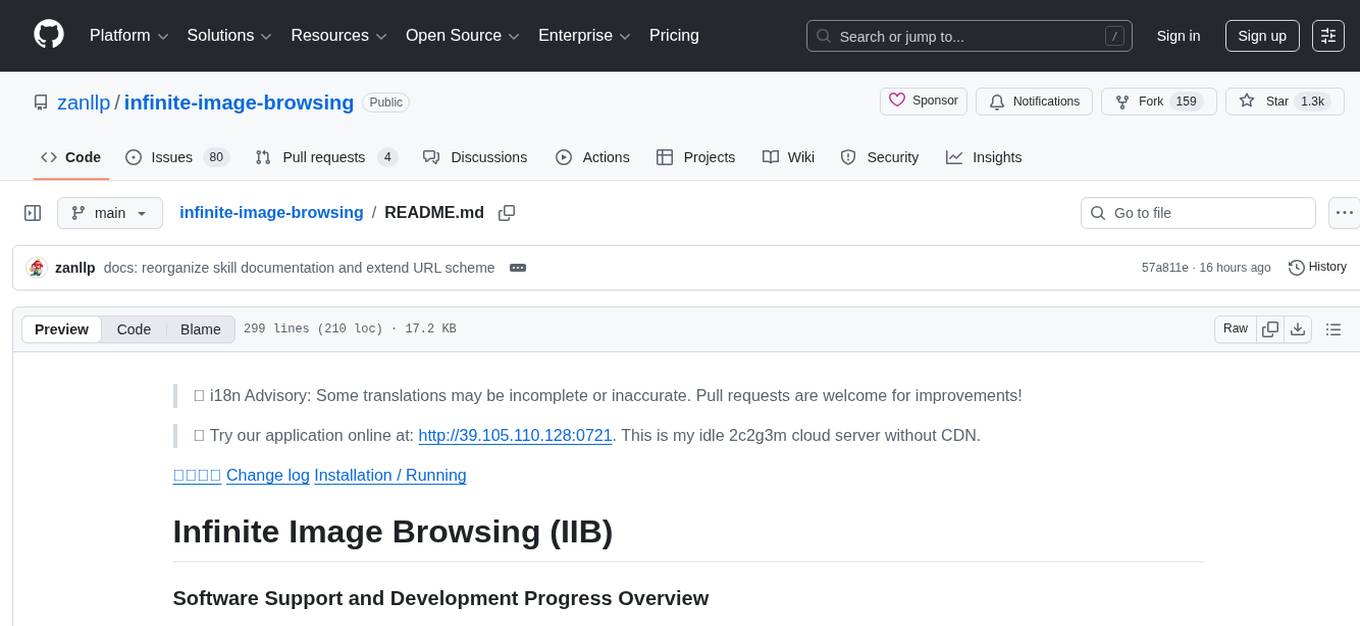Viewport: 1360px width, 626px height.
Task: Click the Go to file search field
Action: tap(1197, 212)
